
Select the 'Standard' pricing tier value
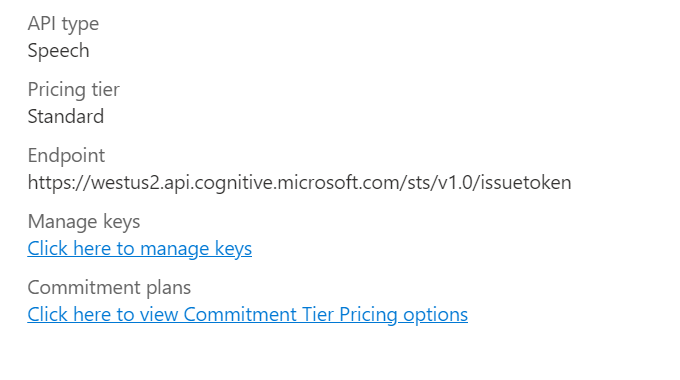66,117
